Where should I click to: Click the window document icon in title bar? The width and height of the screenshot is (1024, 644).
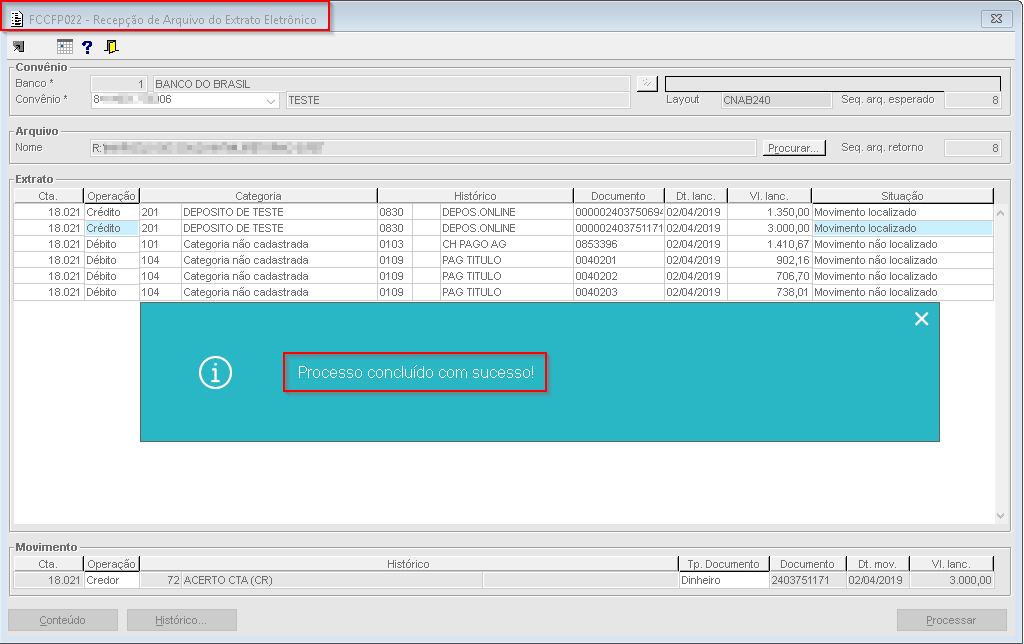click(x=17, y=19)
